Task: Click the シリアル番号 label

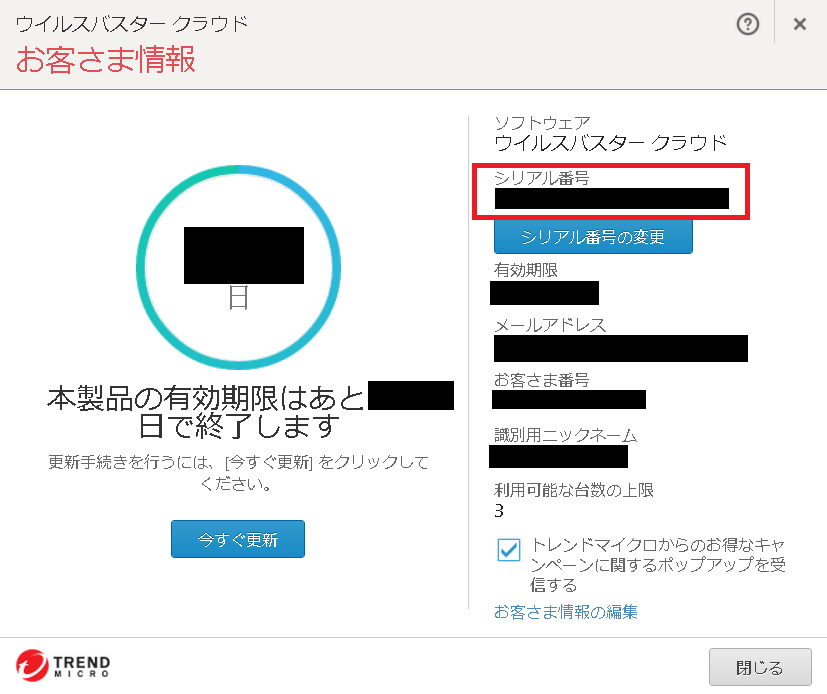Action: pyautogui.click(x=542, y=178)
